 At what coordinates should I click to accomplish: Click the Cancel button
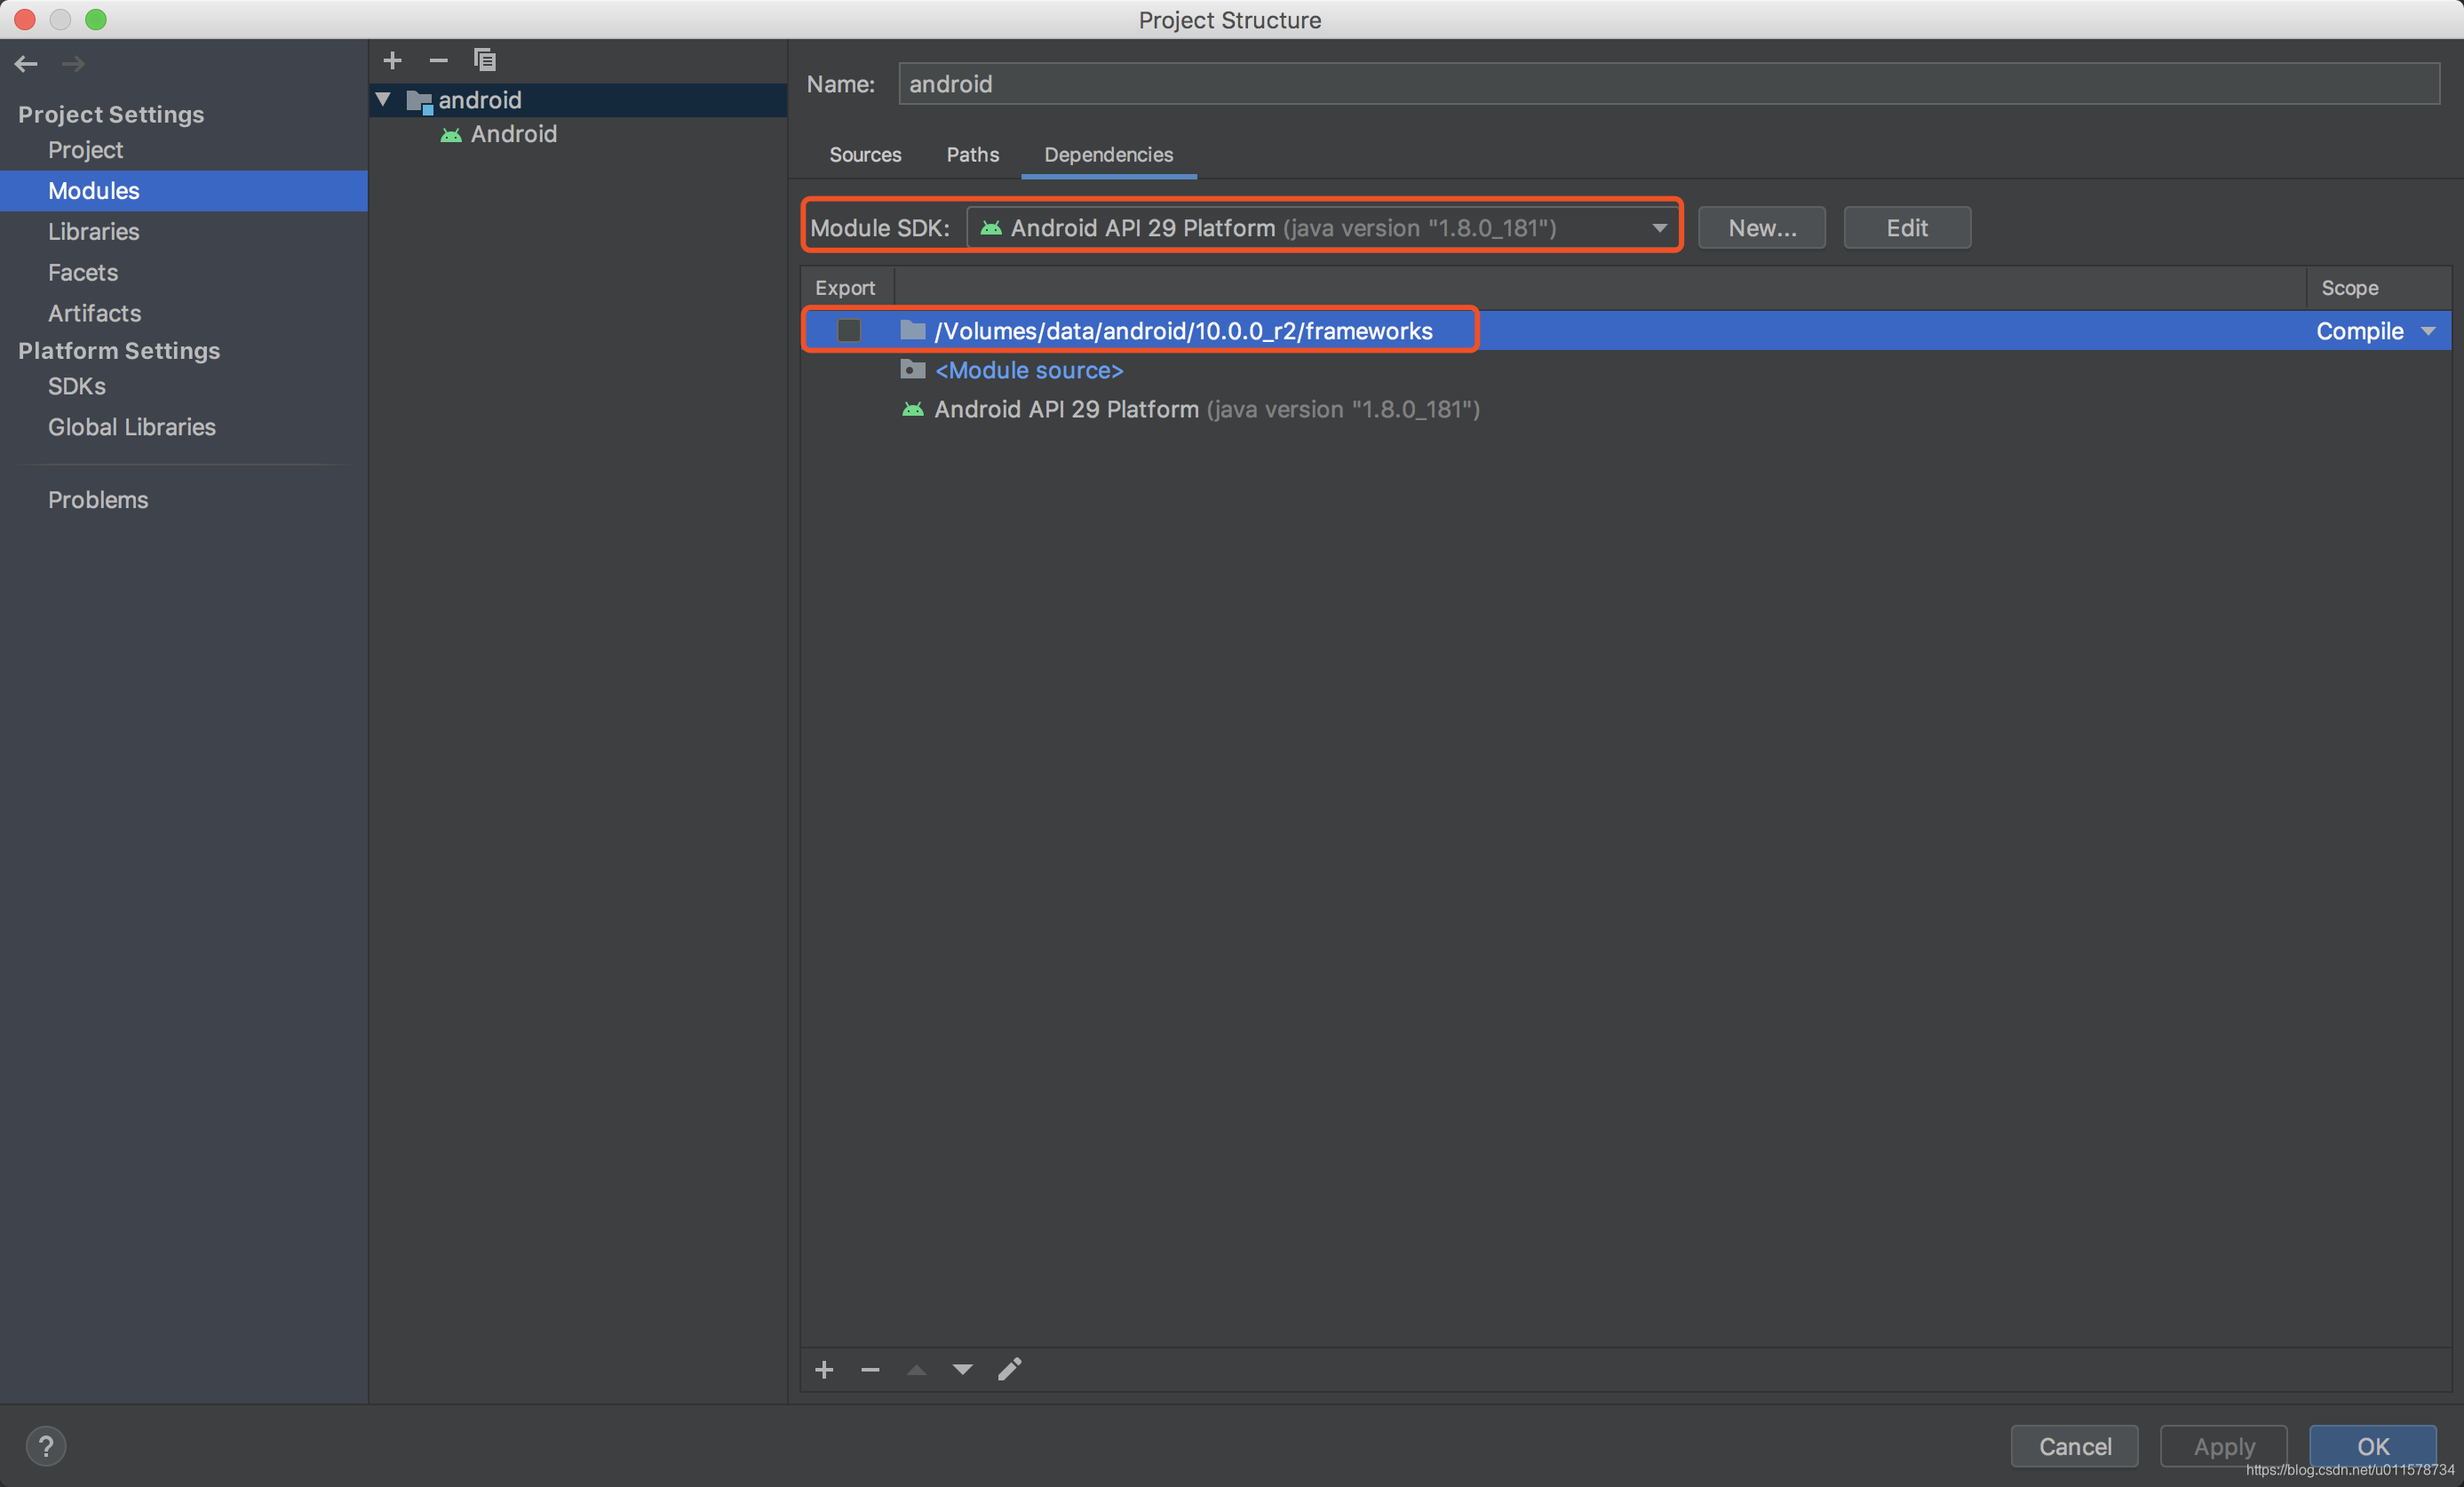click(x=2075, y=1446)
